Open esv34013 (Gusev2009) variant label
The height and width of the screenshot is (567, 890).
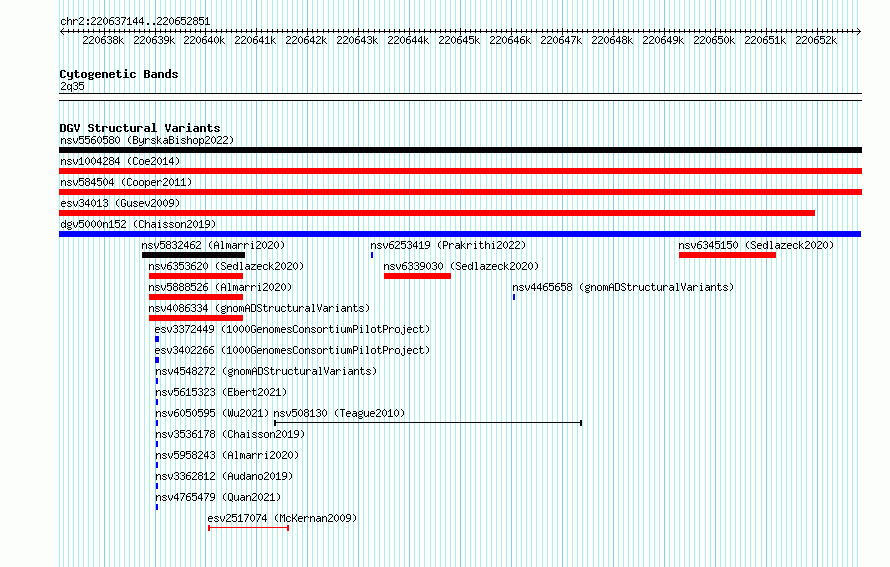click(120, 203)
